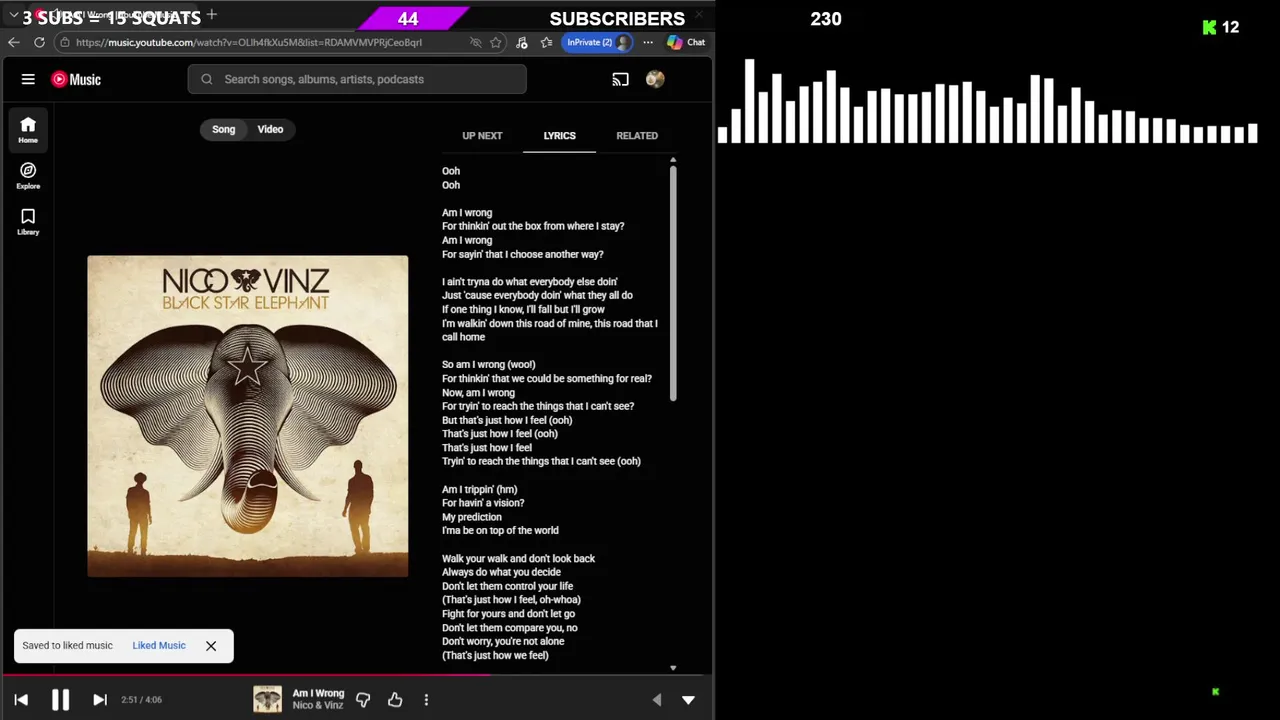Click lyric line "So am I wrong (woo!)"
1280x720 pixels.
488,364
